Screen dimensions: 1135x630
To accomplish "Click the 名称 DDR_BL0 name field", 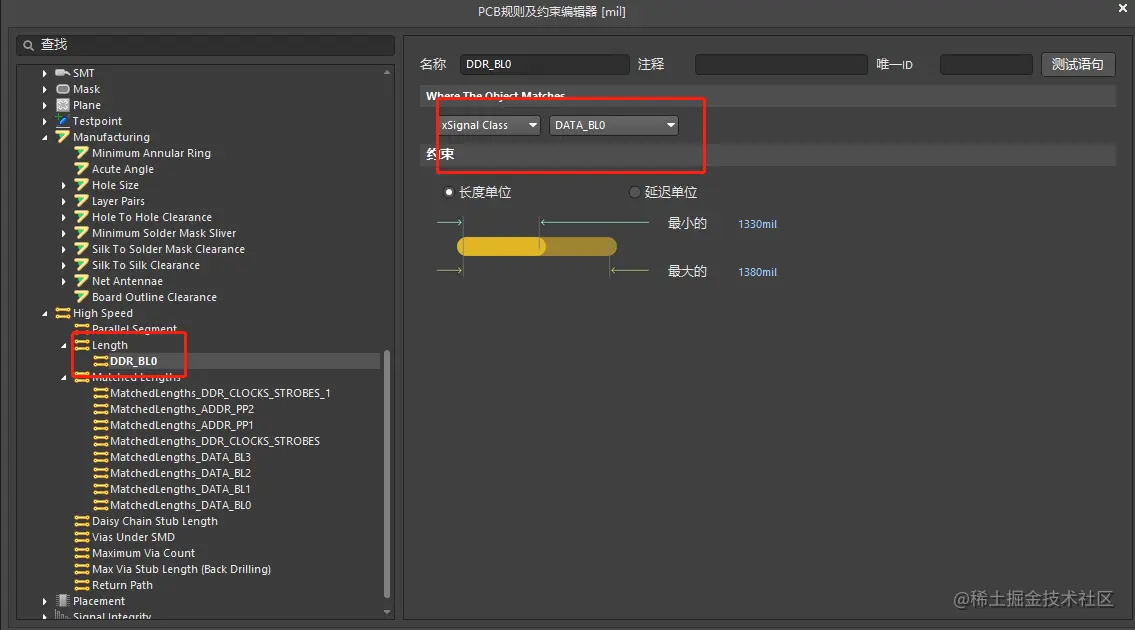I will pyautogui.click(x=544, y=64).
